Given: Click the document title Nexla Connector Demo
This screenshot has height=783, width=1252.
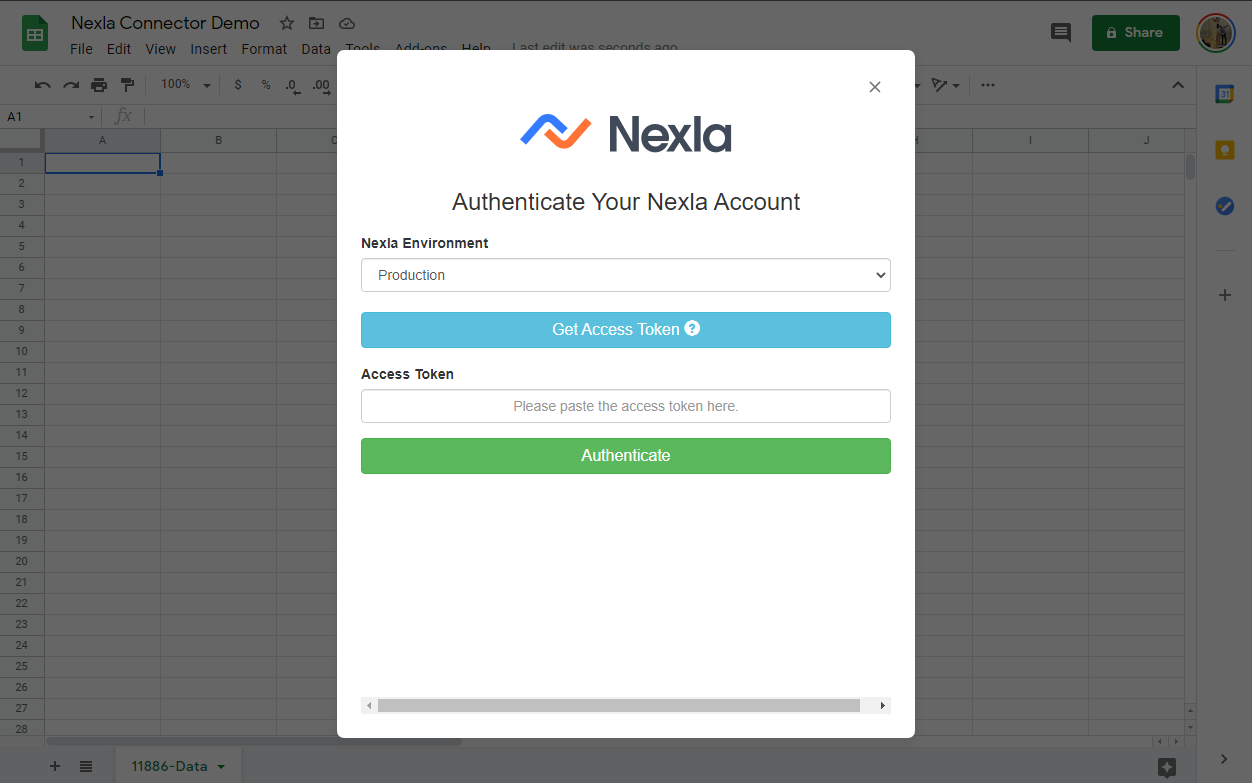Looking at the screenshot, I should (165, 23).
